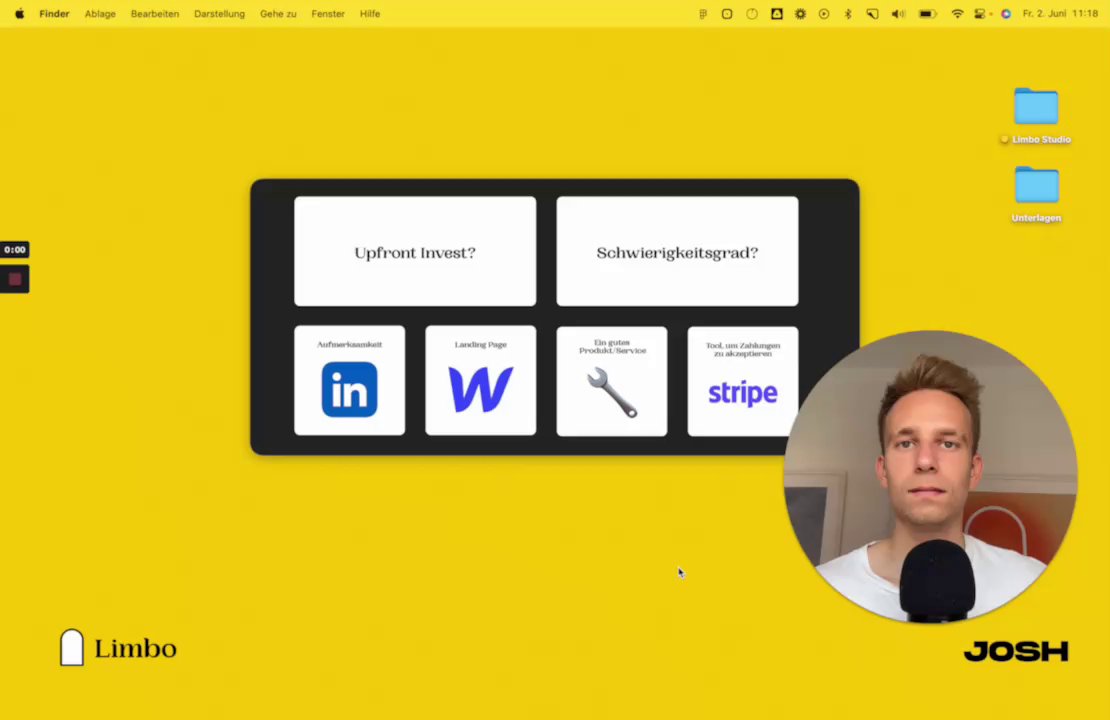
Task: Open Control Center in menu bar
Action: [x=980, y=13]
